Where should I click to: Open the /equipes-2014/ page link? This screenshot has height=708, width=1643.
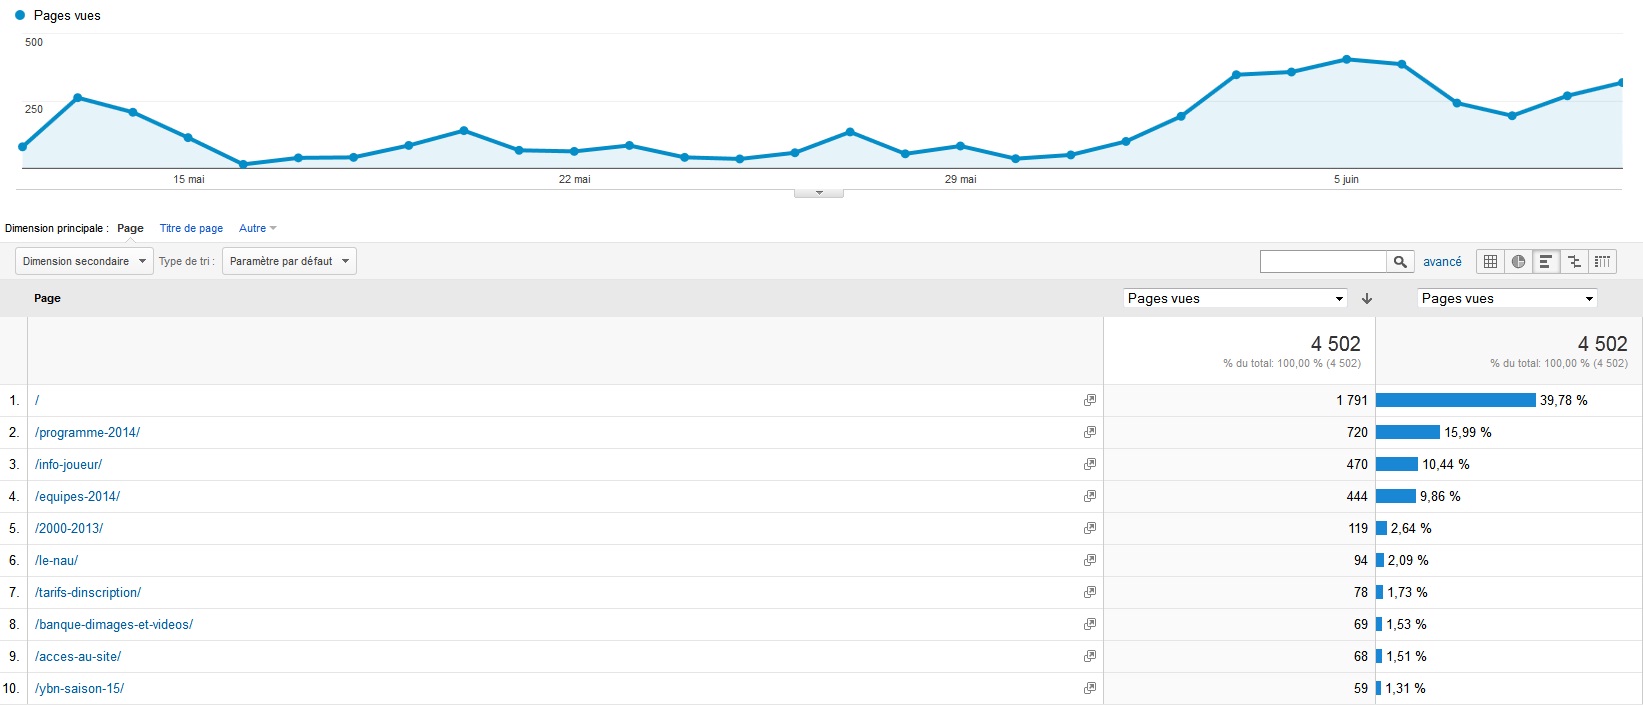[77, 497]
